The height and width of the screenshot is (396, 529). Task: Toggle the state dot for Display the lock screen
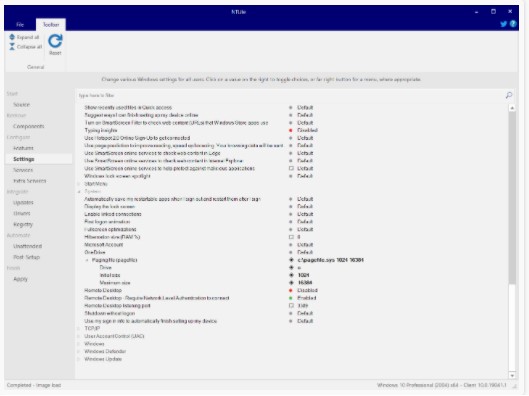point(290,206)
